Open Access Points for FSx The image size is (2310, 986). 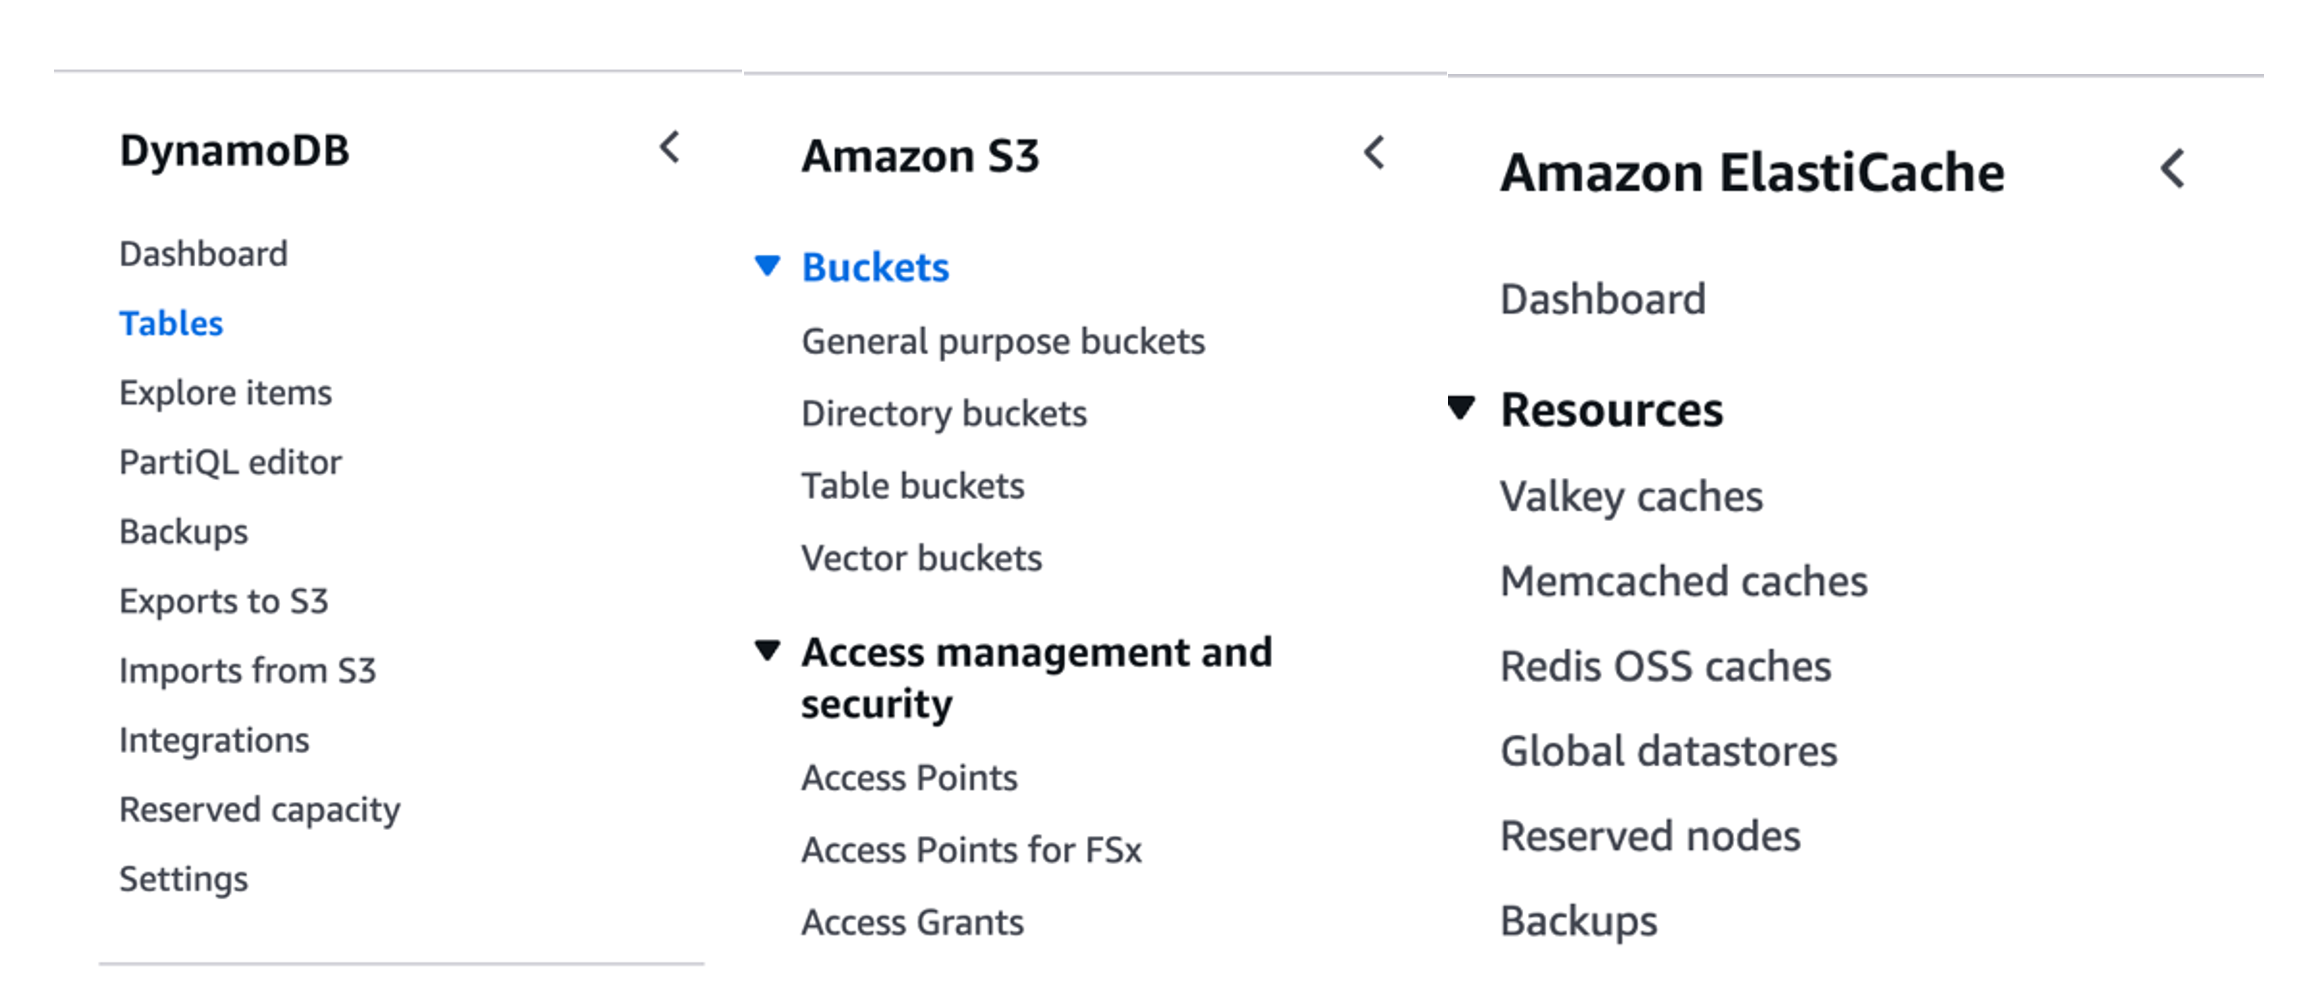(x=971, y=850)
